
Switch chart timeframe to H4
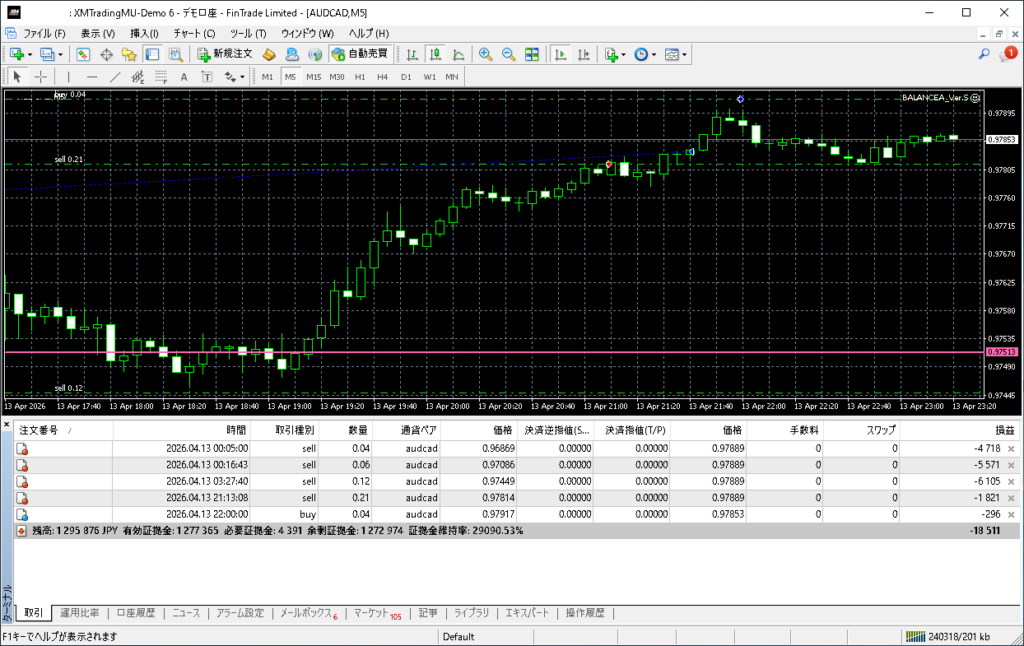coord(382,76)
